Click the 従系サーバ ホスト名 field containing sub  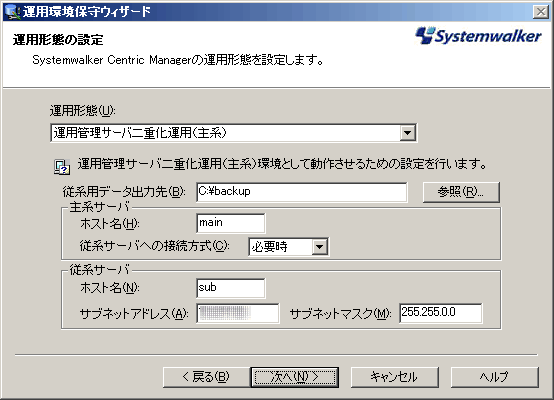(231, 288)
